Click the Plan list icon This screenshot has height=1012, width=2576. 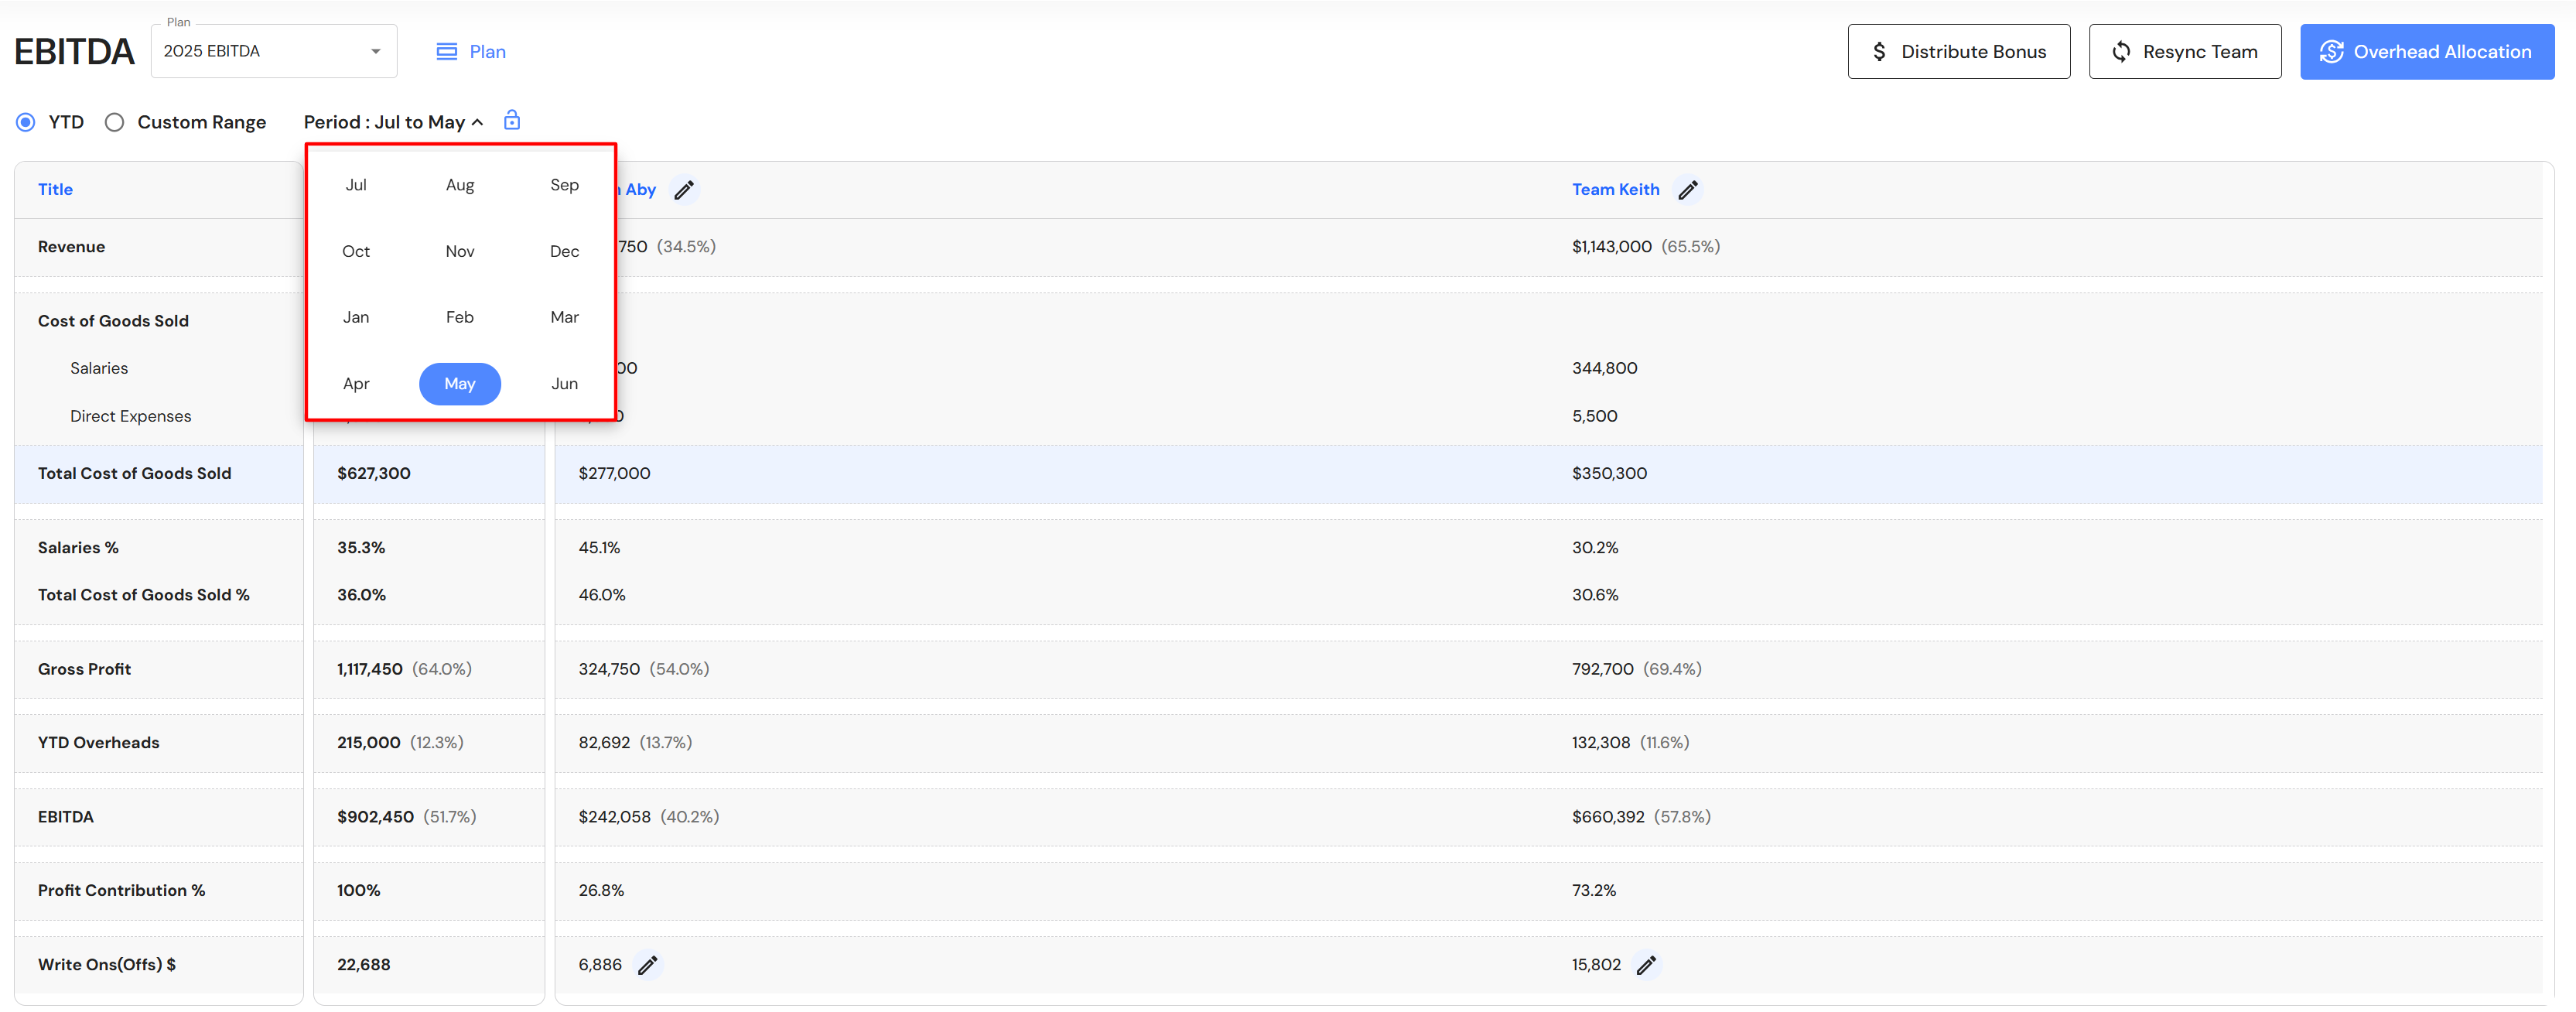[x=447, y=52]
